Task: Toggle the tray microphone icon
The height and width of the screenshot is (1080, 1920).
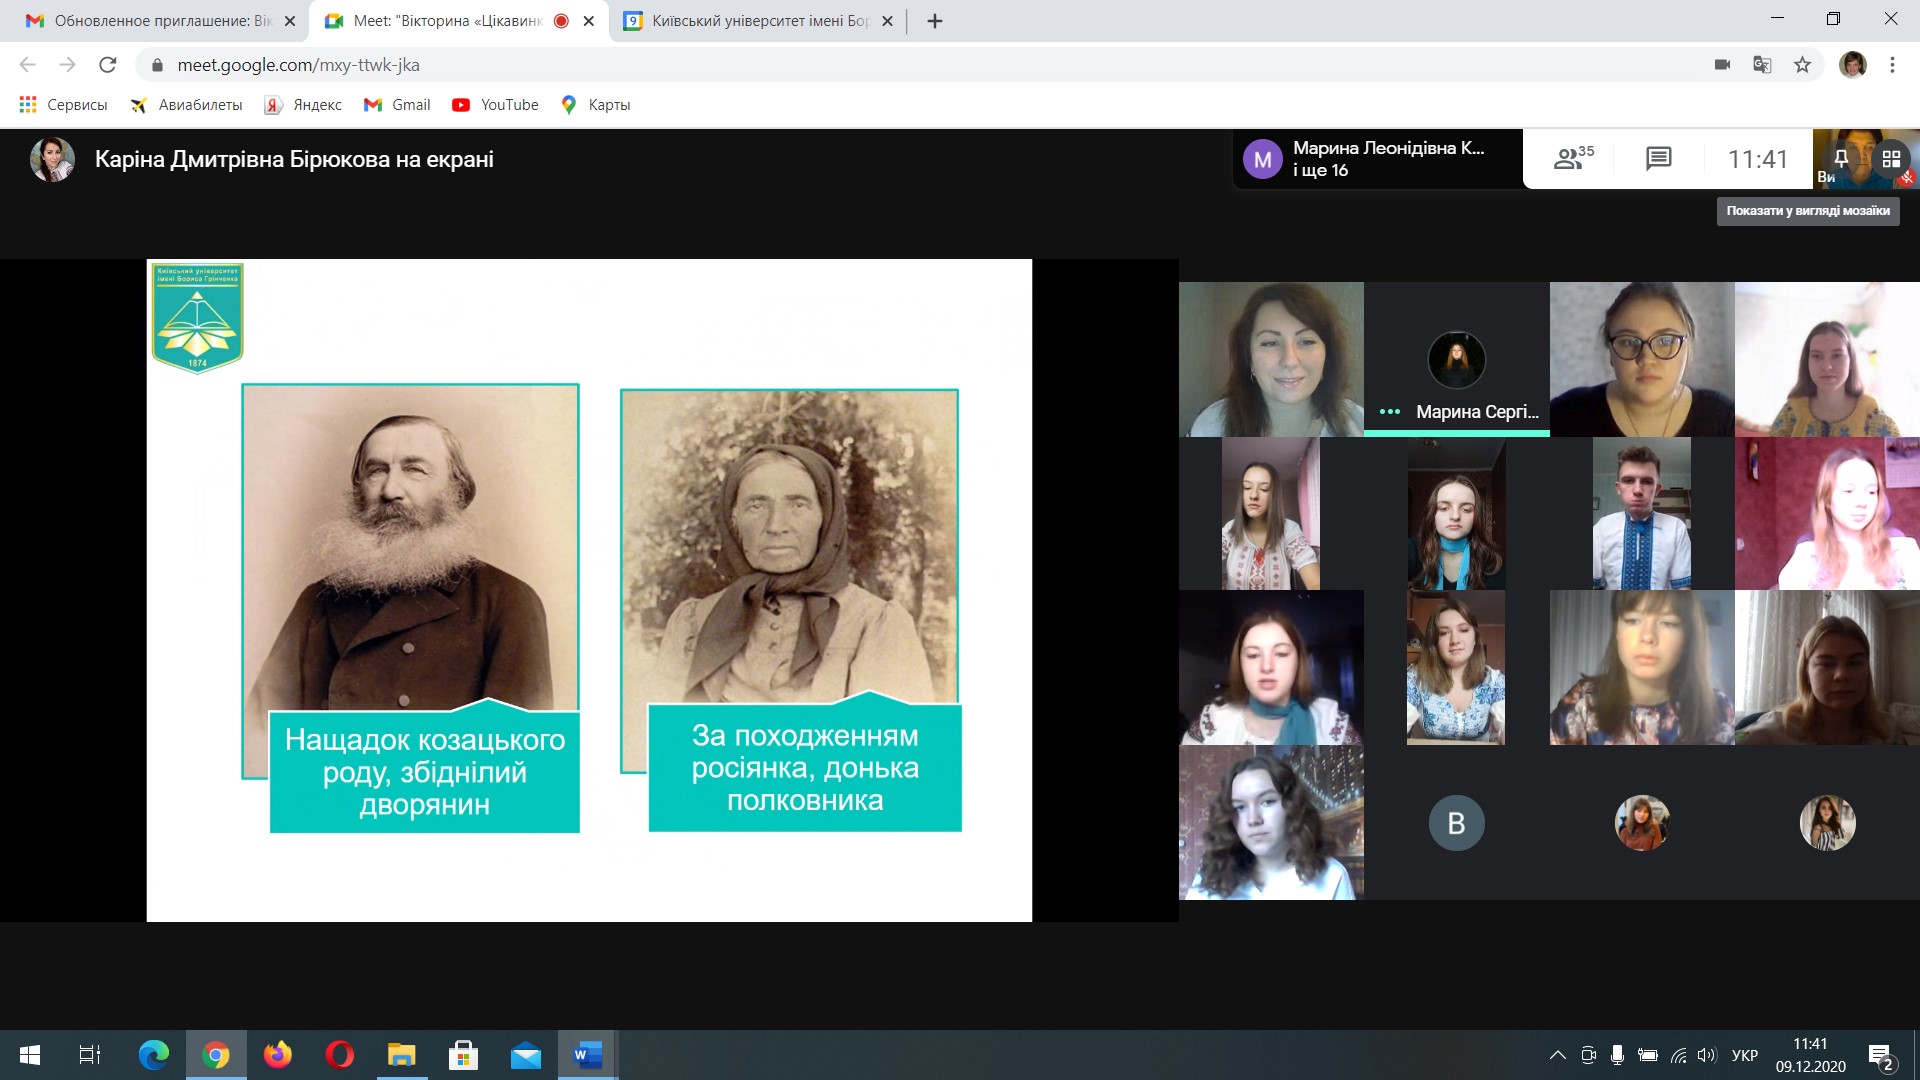Action: tap(1617, 1055)
